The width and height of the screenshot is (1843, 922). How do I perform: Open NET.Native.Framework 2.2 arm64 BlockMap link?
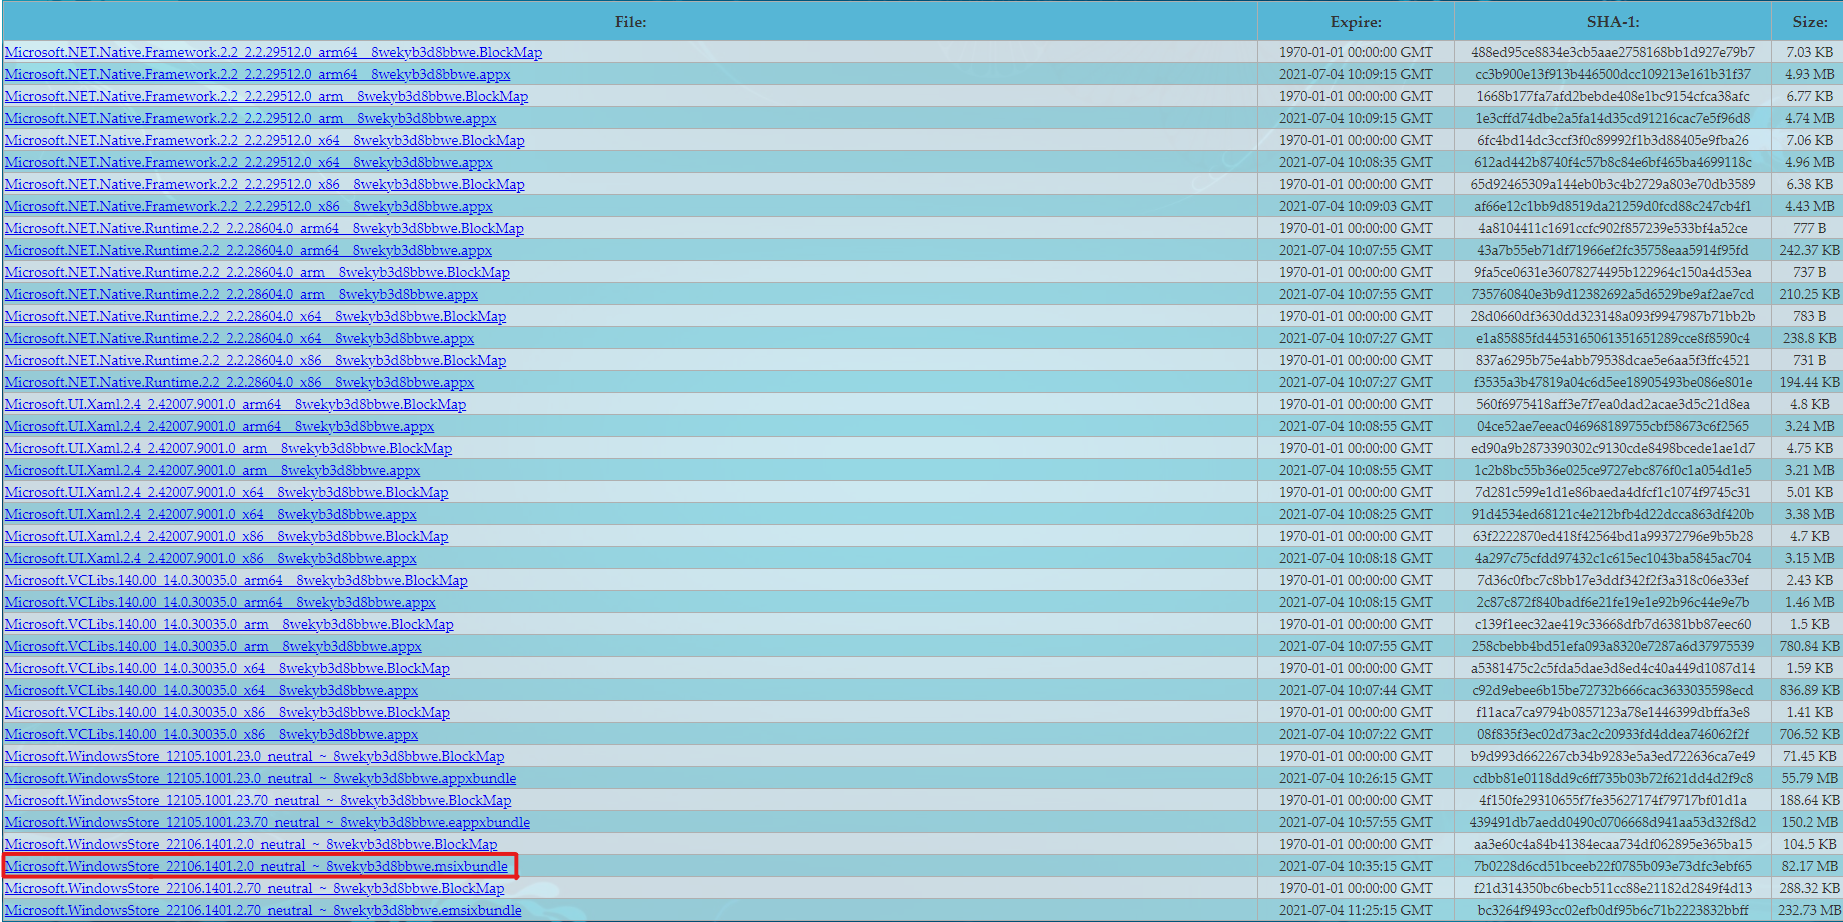click(x=273, y=52)
